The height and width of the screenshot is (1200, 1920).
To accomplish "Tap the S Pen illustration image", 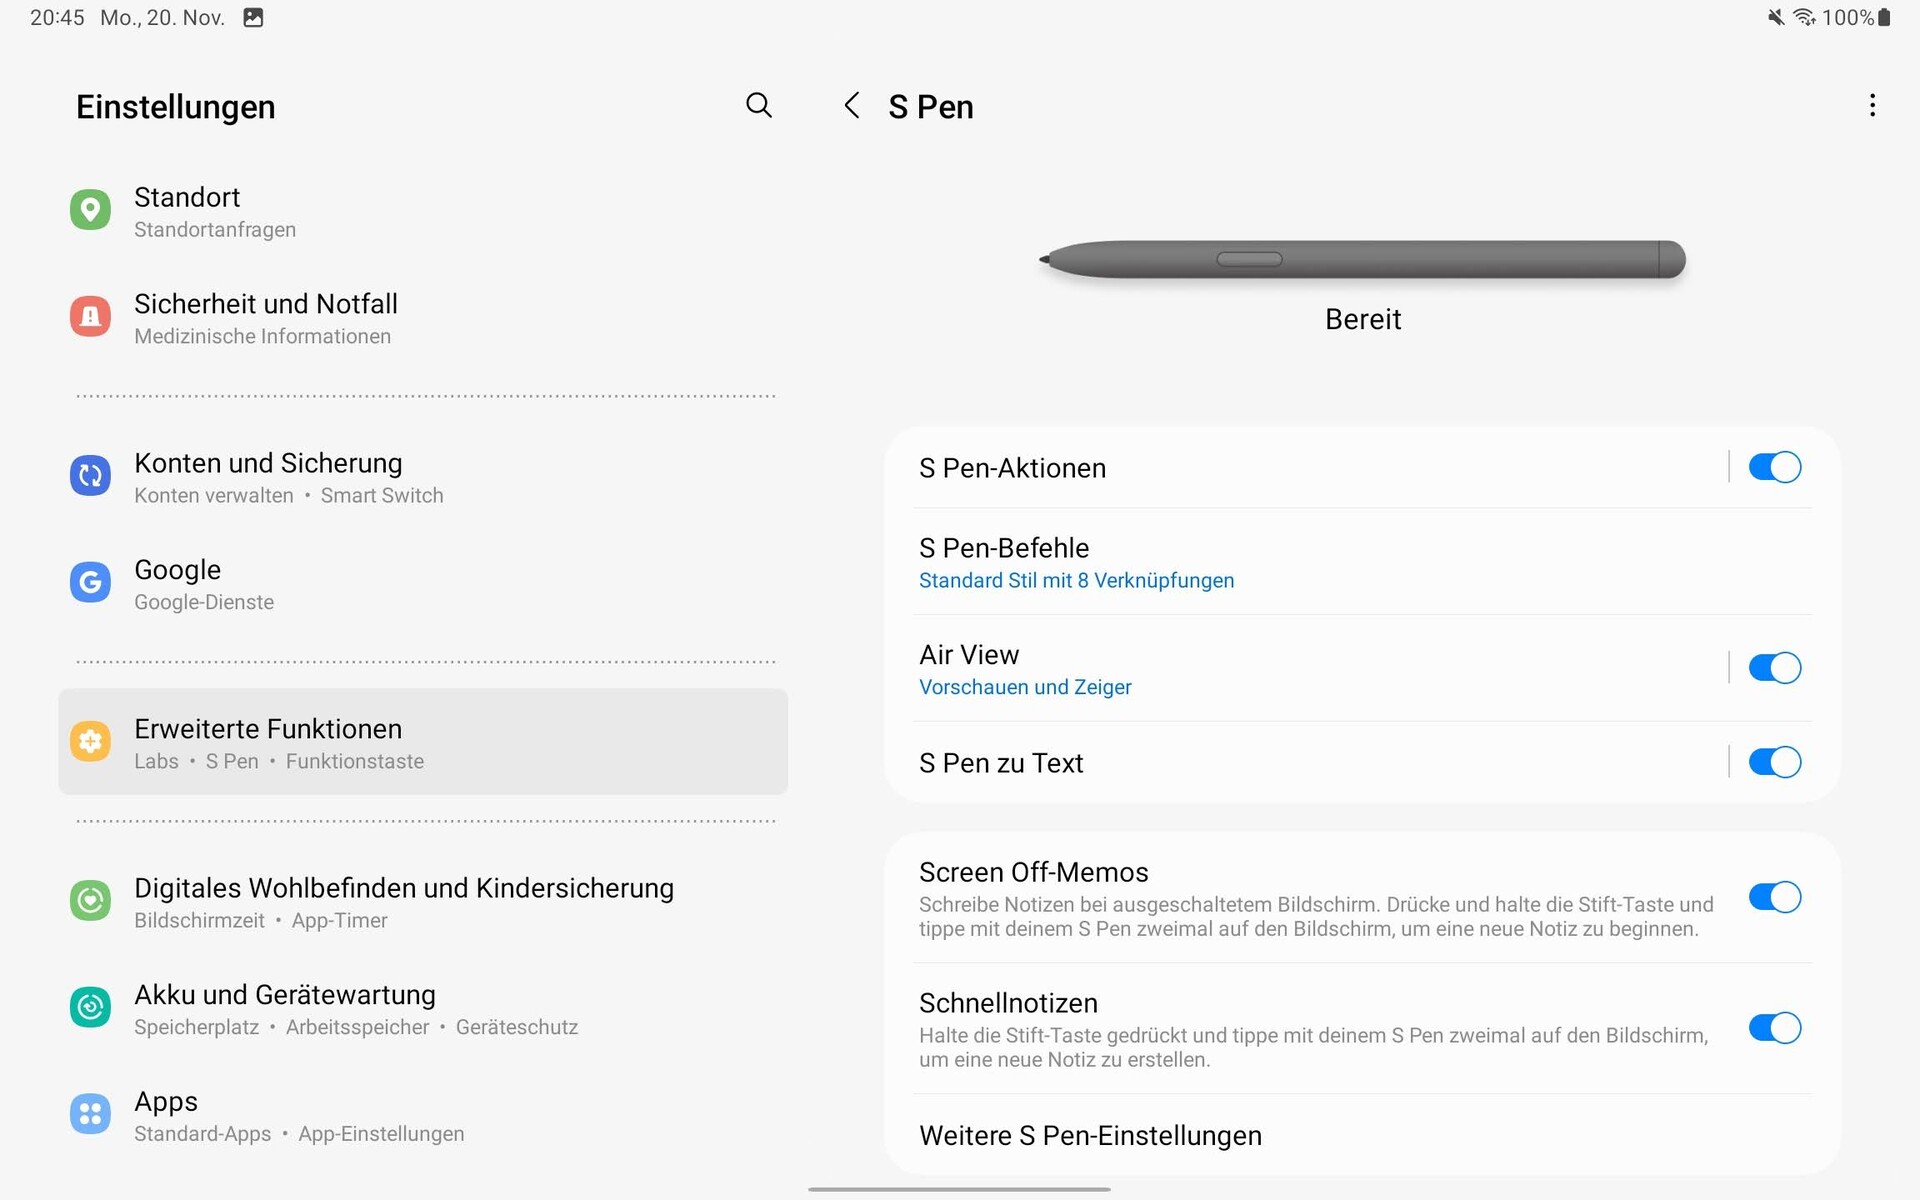I will pos(1362,260).
